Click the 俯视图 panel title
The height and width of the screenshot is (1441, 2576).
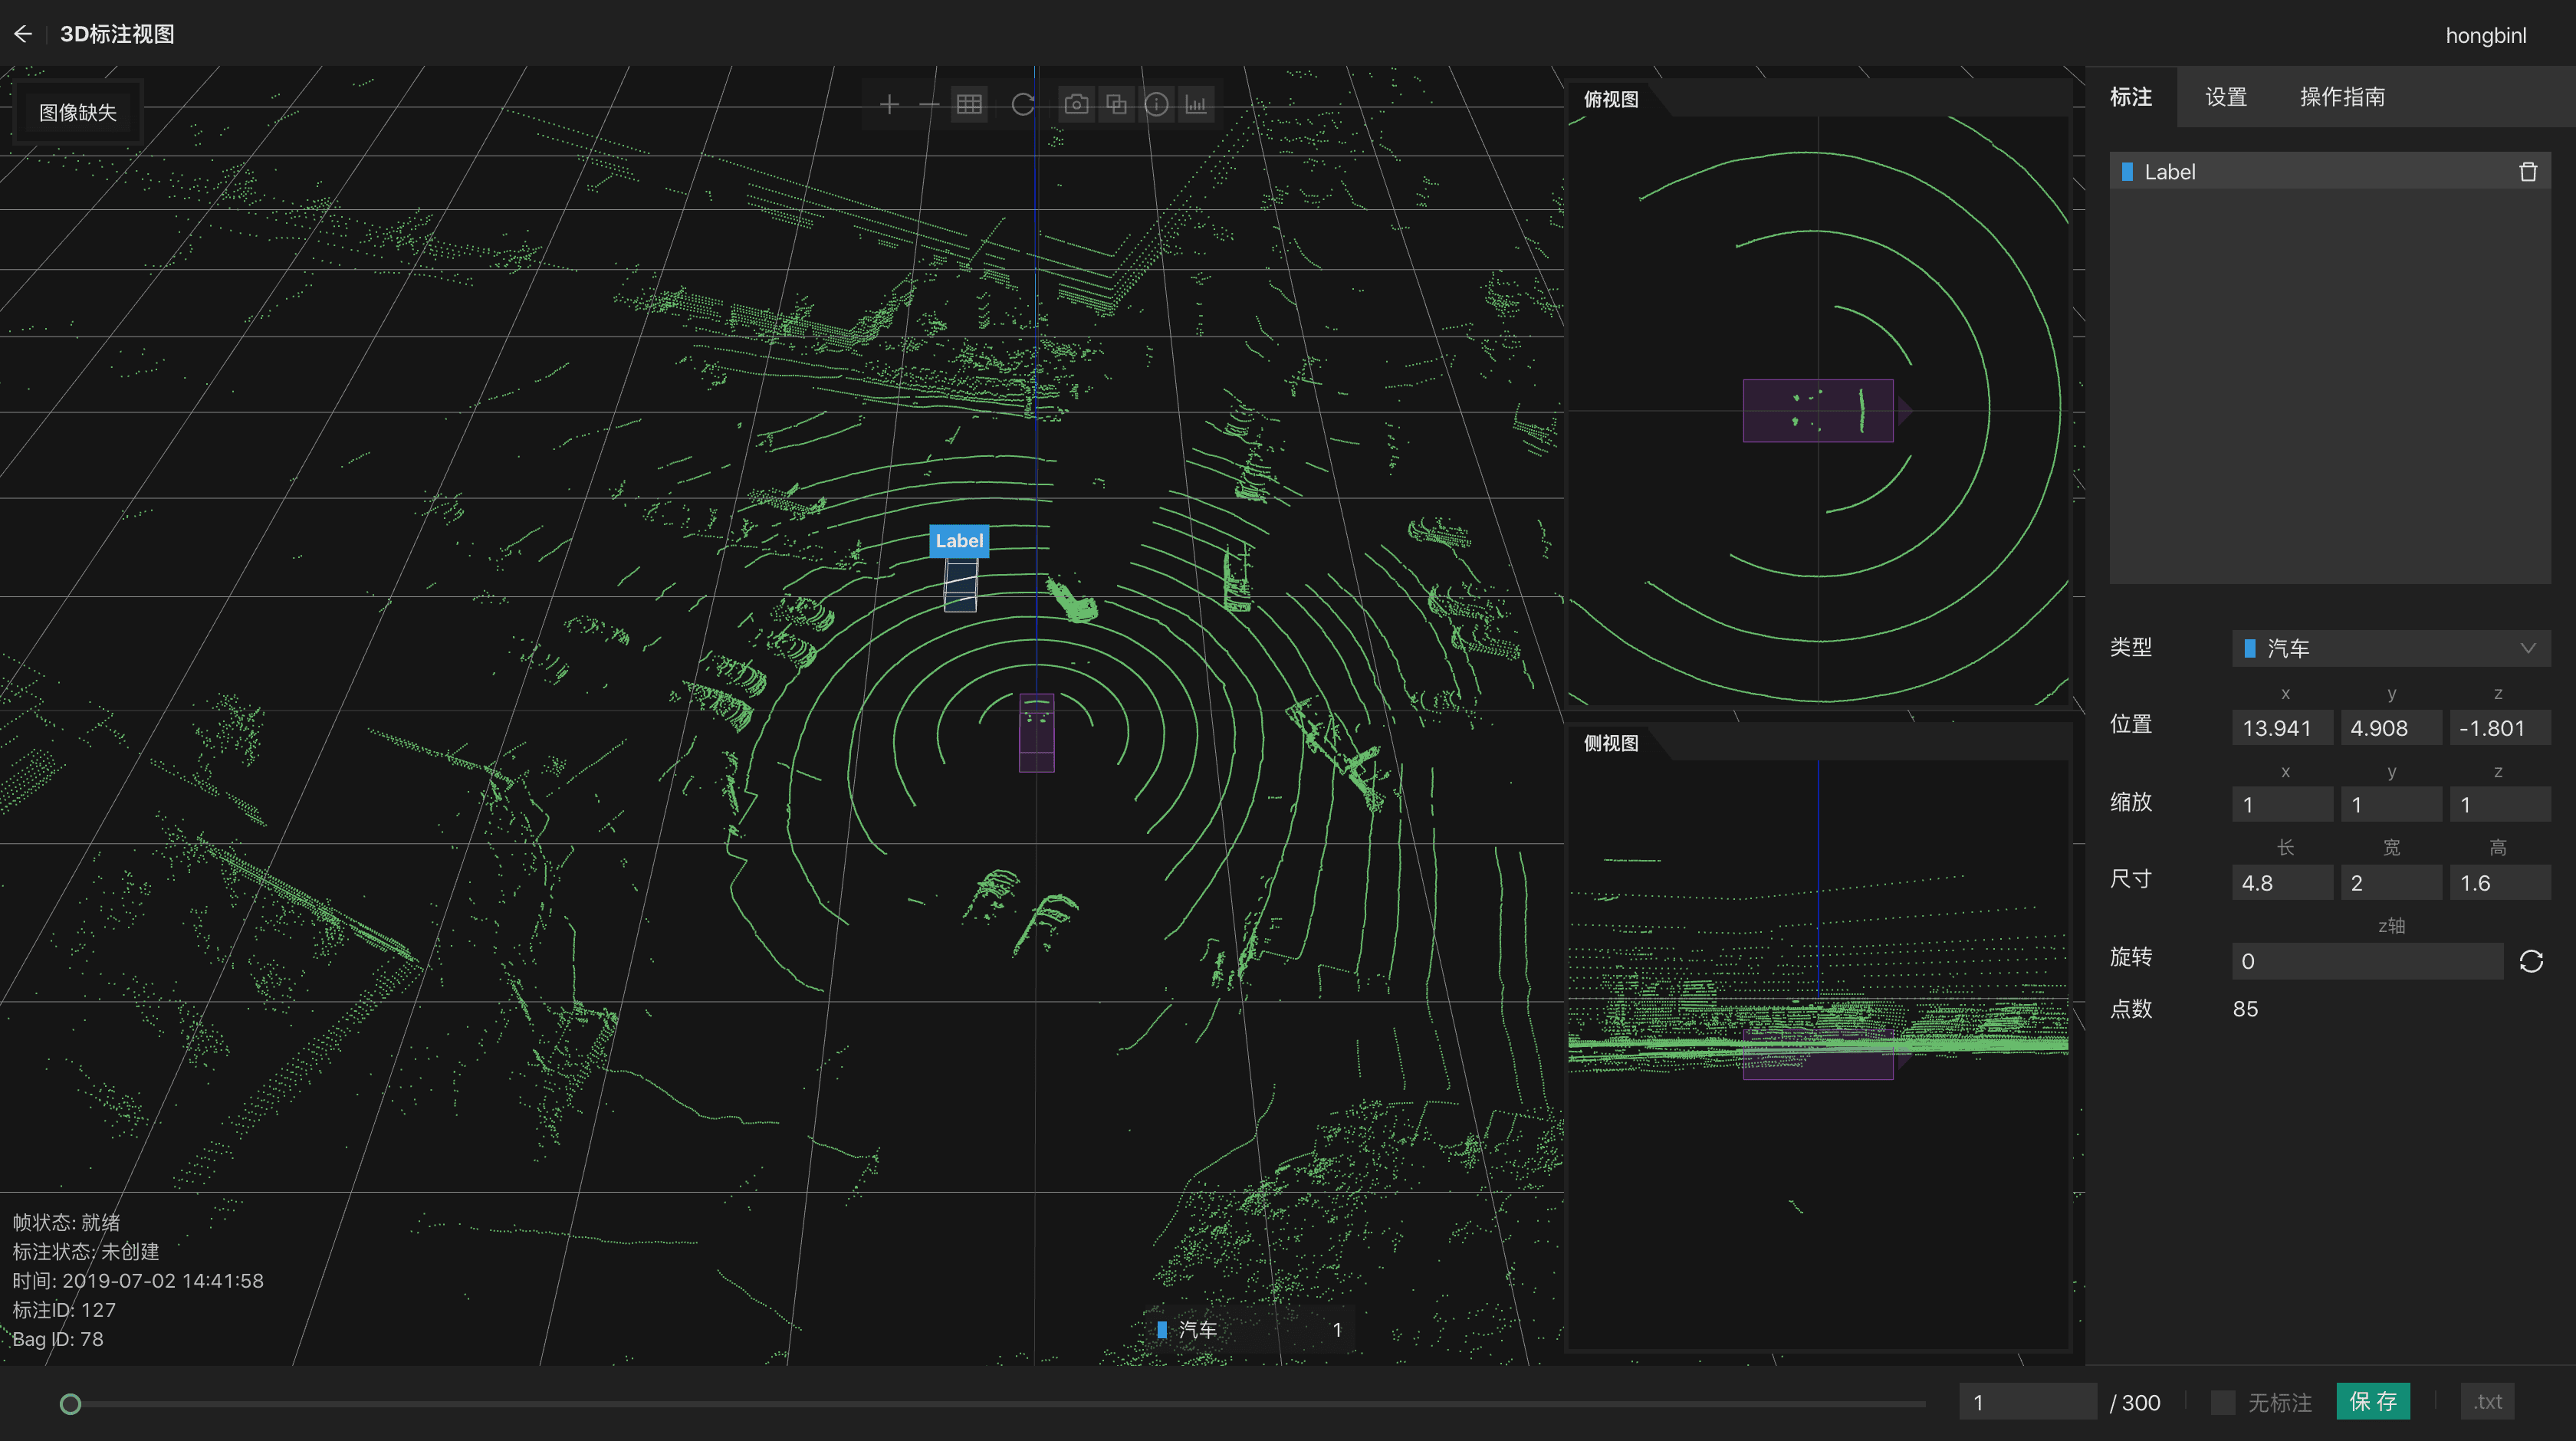tap(1611, 99)
